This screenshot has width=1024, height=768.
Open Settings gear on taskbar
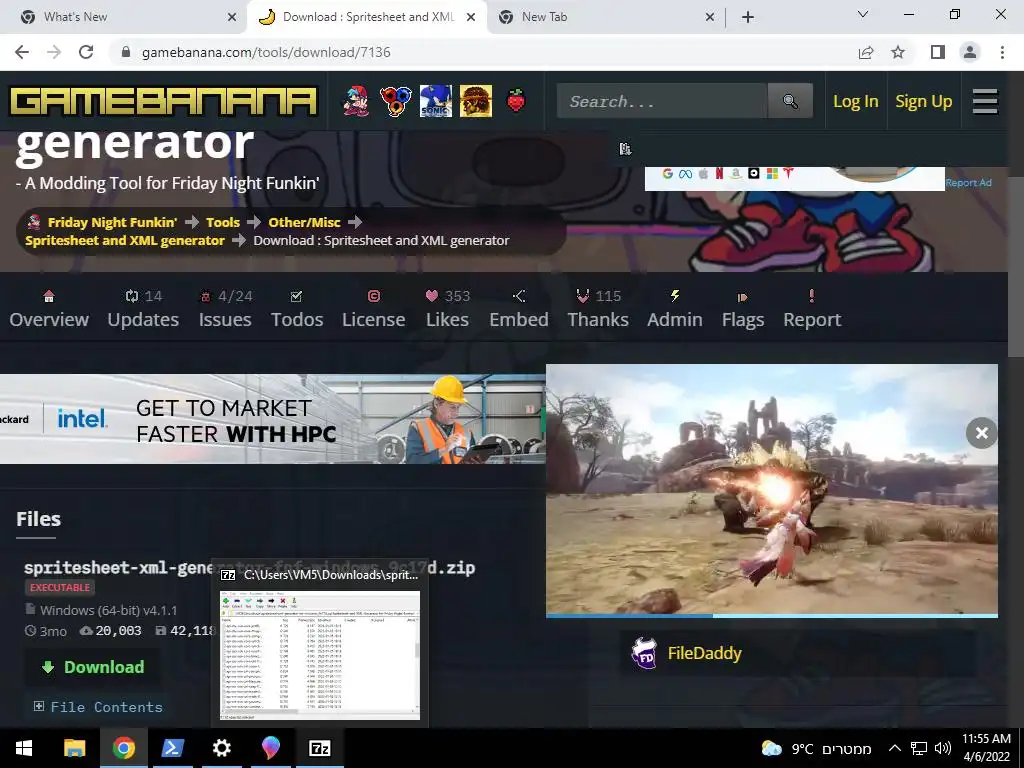[x=221, y=748]
